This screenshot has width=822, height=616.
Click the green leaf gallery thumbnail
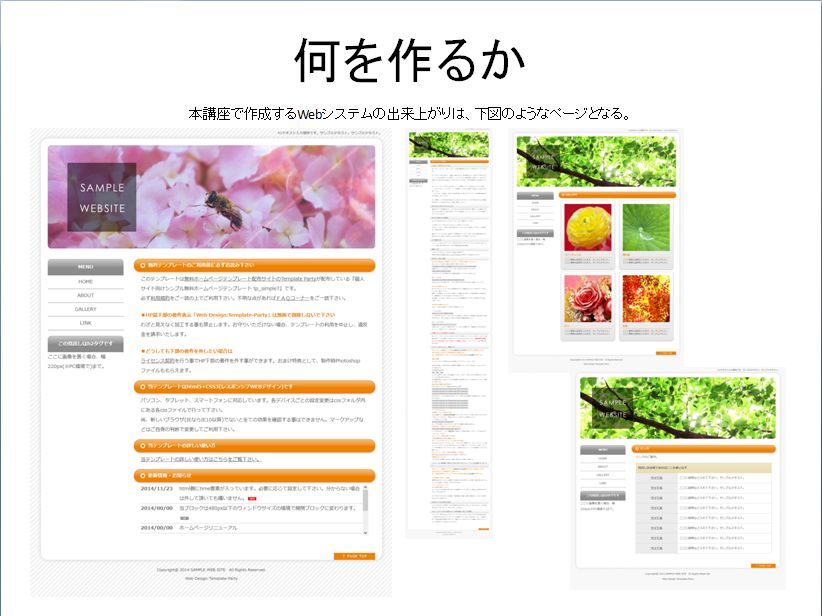click(x=646, y=227)
